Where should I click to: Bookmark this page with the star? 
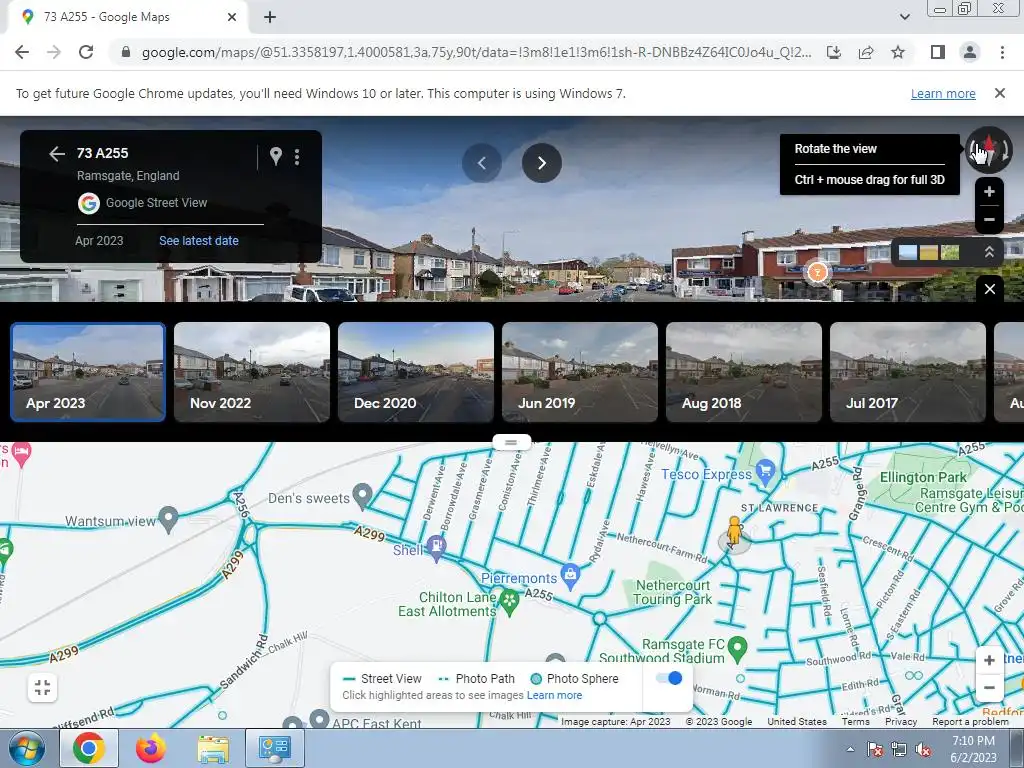point(898,52)
